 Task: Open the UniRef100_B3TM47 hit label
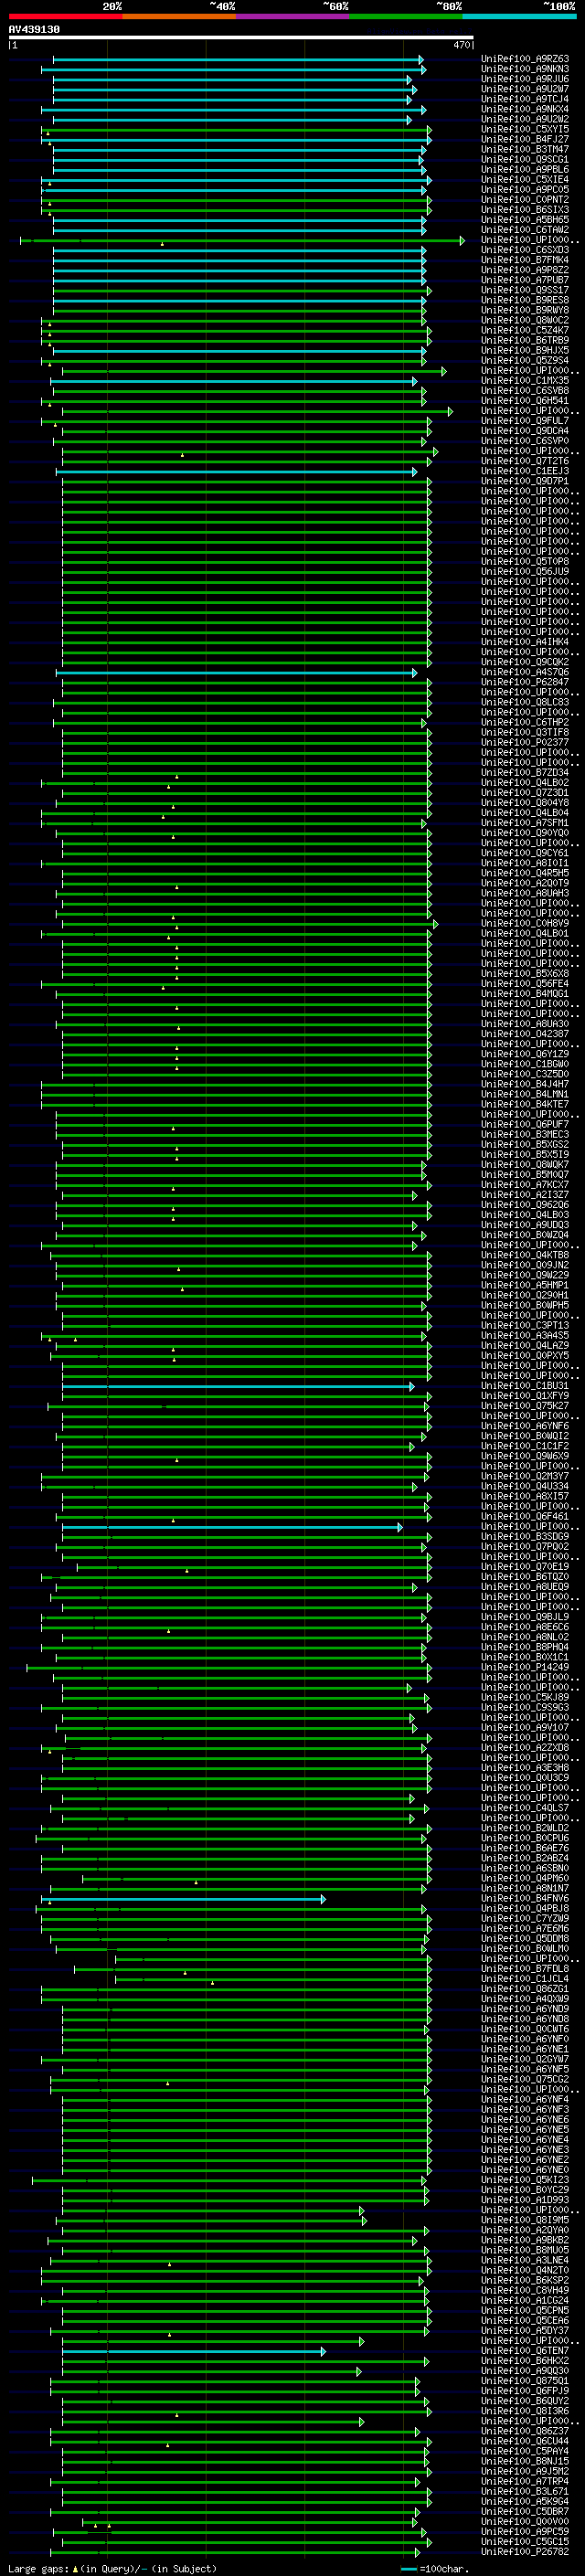[525, 149]
